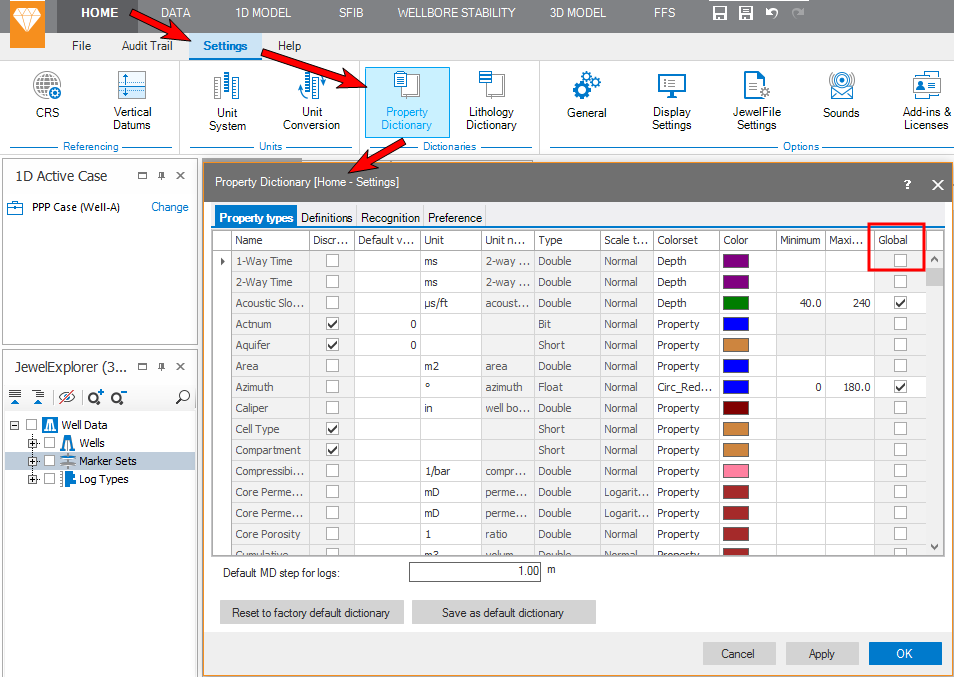
Task: Collapse the Well Data tree node
Action: pos(15,425)
